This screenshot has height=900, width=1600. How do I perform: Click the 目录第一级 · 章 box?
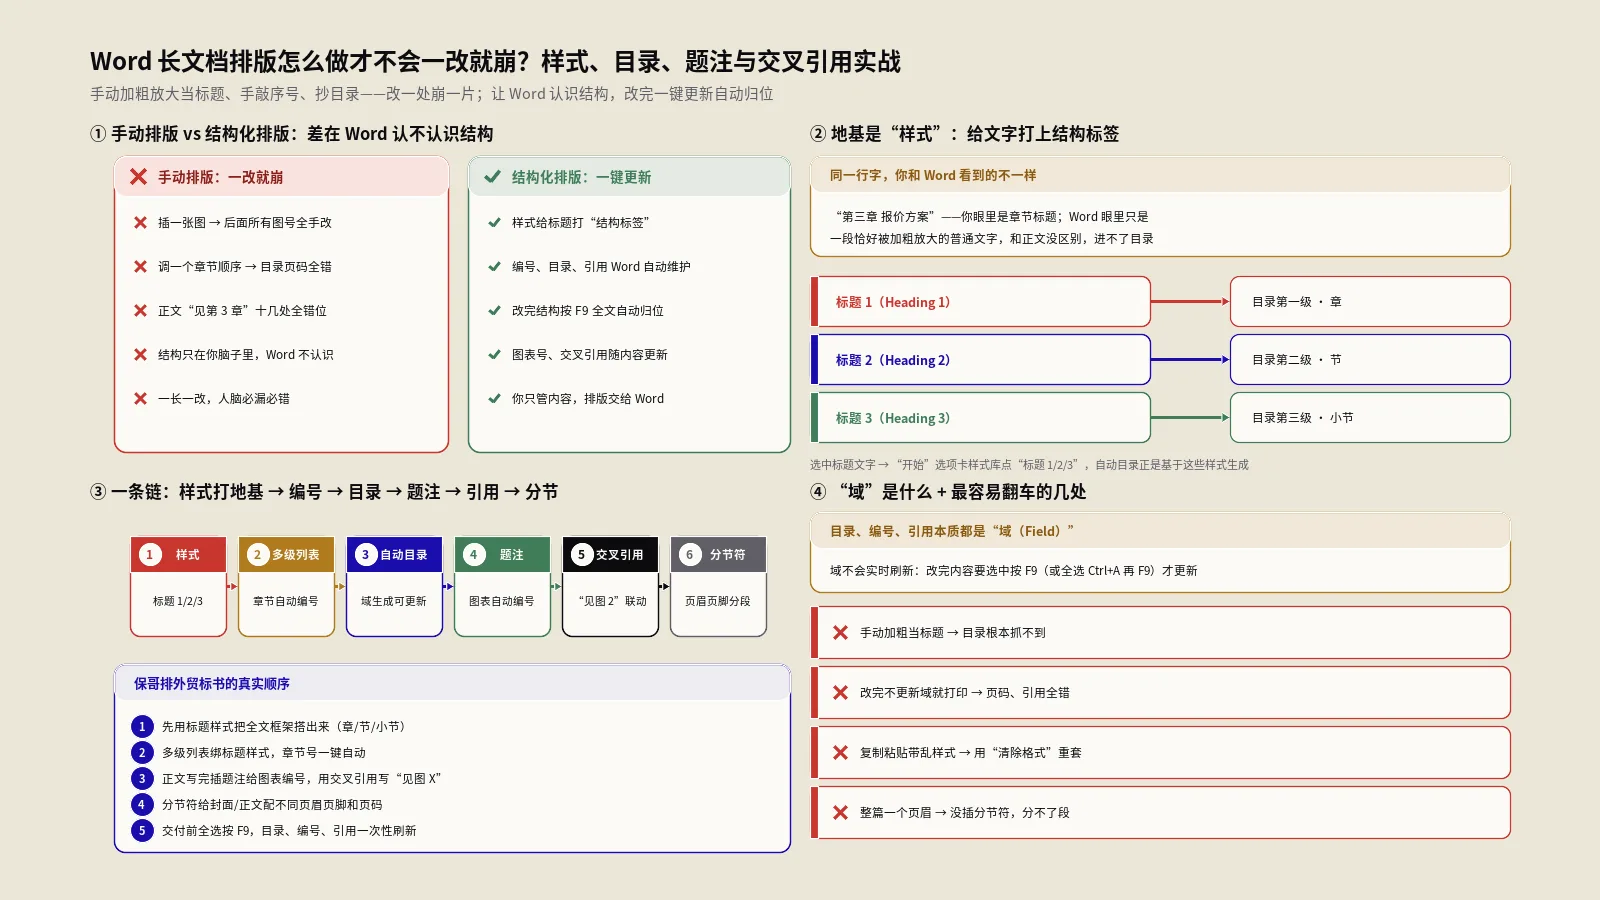[x=1370, y=302]
